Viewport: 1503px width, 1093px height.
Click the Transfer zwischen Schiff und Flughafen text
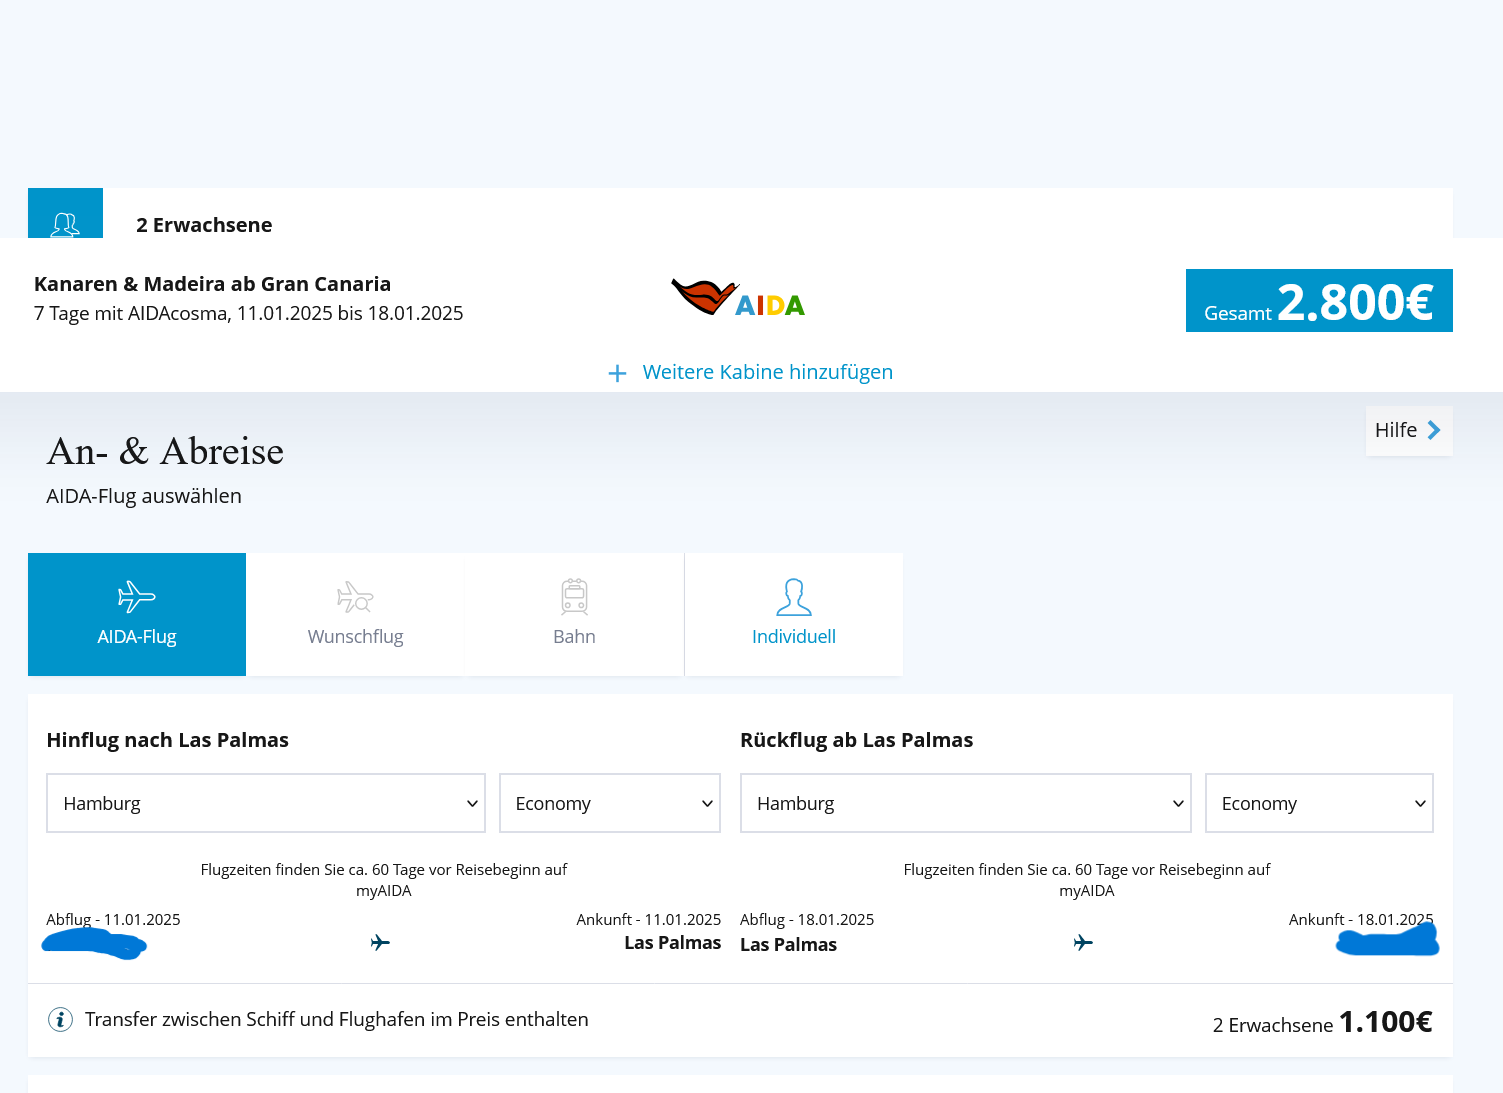336,1019
